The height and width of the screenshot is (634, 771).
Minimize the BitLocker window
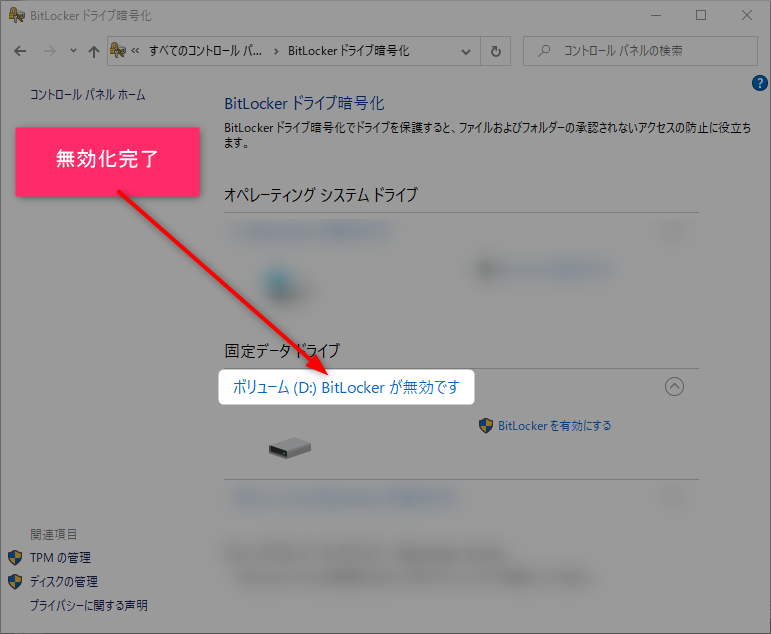pyautogui.click(x=656, y=15)
